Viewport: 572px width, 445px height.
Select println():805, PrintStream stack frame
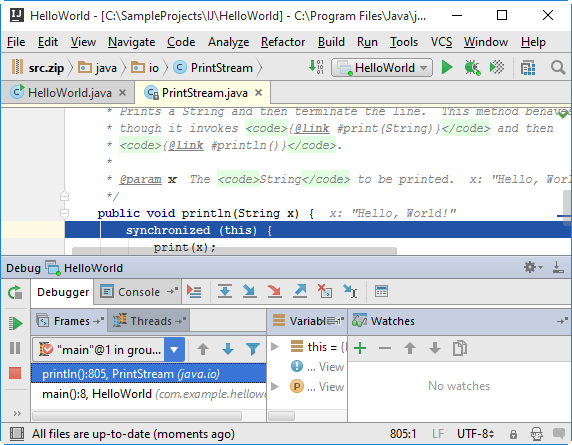(149, 374)
